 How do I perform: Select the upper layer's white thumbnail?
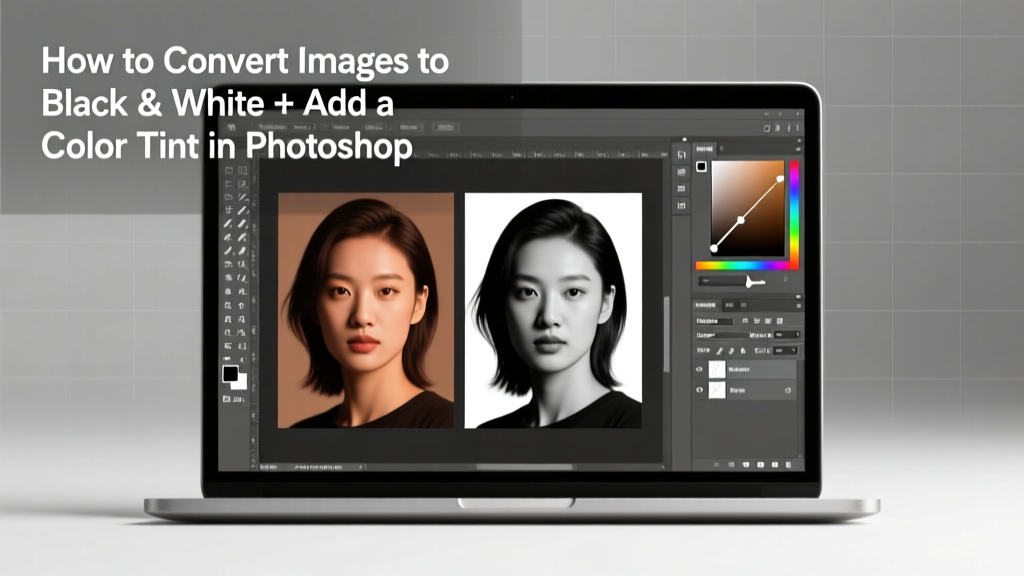coord(717,370)
